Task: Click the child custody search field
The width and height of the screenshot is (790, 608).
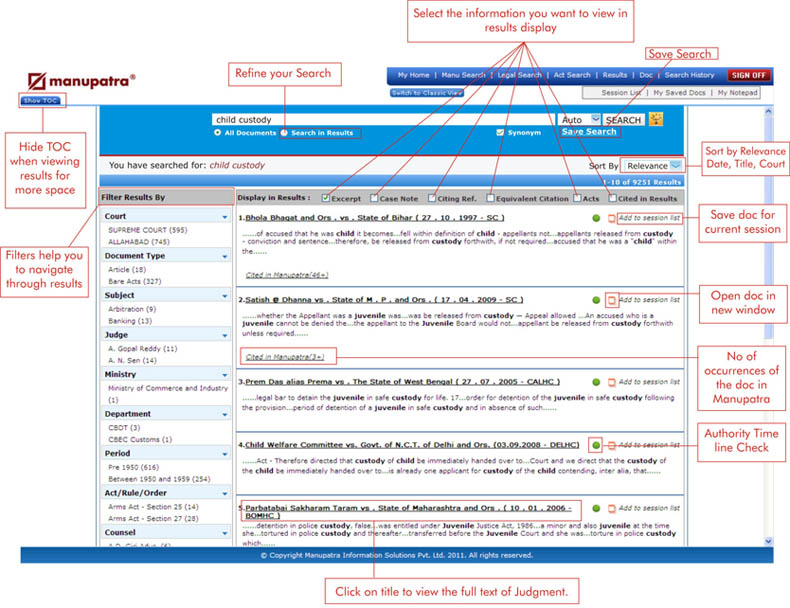Action: click(383, 119)
